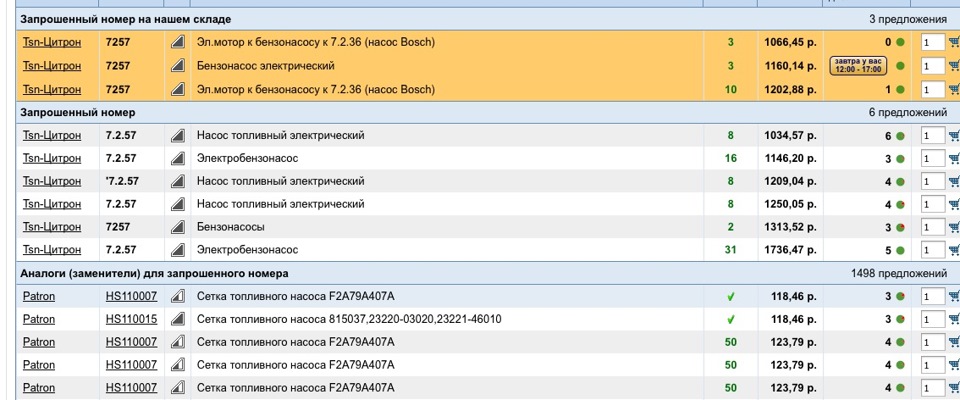Click the info icon in the 1146,20 р. row
The height and width of the screenshot is (400, 960).
pos(177,158)
